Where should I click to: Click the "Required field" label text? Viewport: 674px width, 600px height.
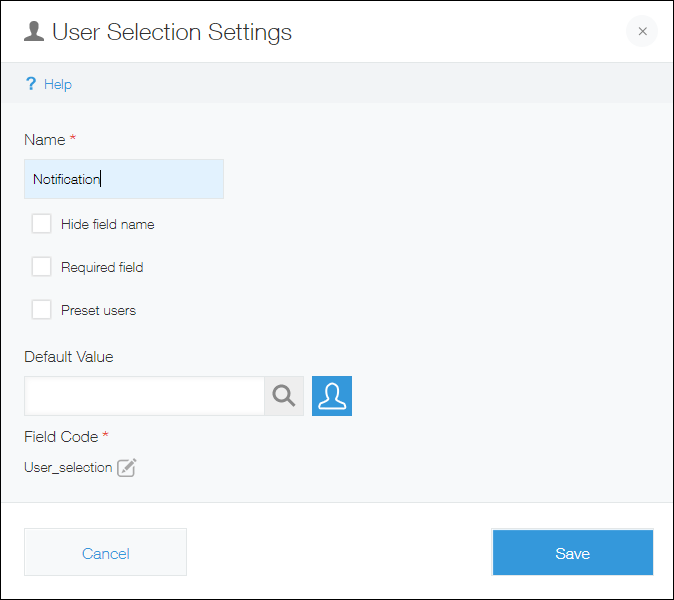point(102,267)
